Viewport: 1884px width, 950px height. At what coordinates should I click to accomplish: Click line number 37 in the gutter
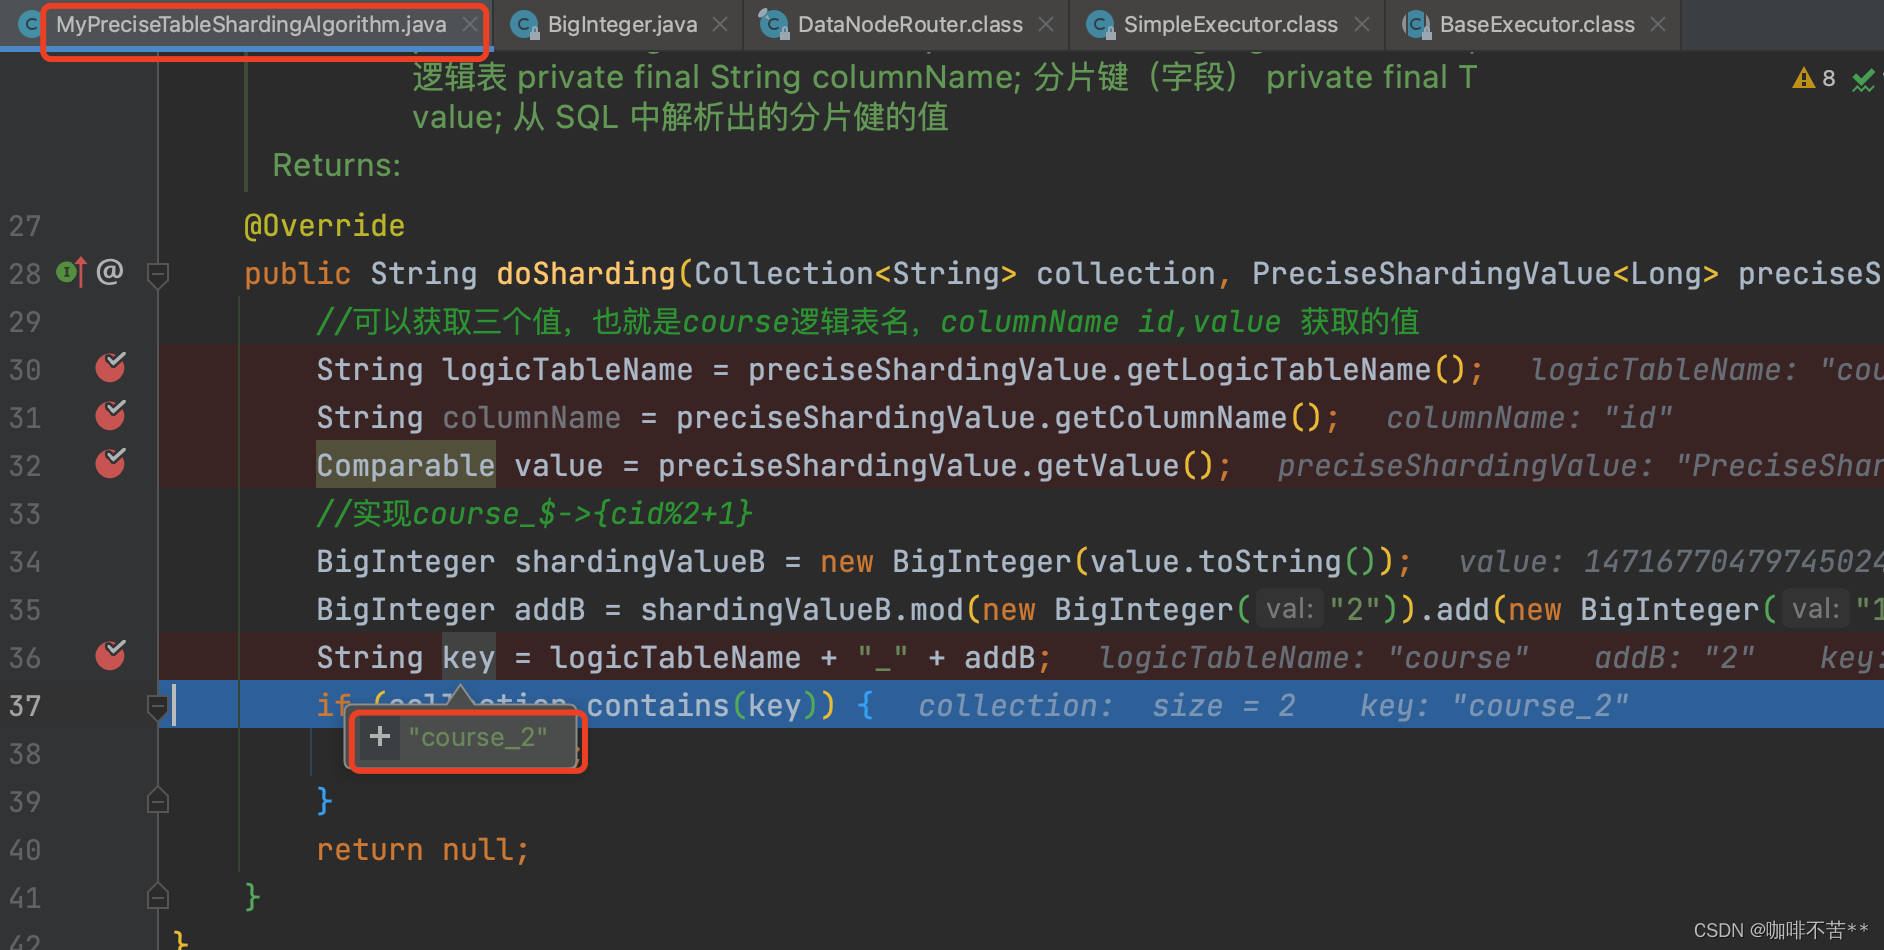point(25,706)
